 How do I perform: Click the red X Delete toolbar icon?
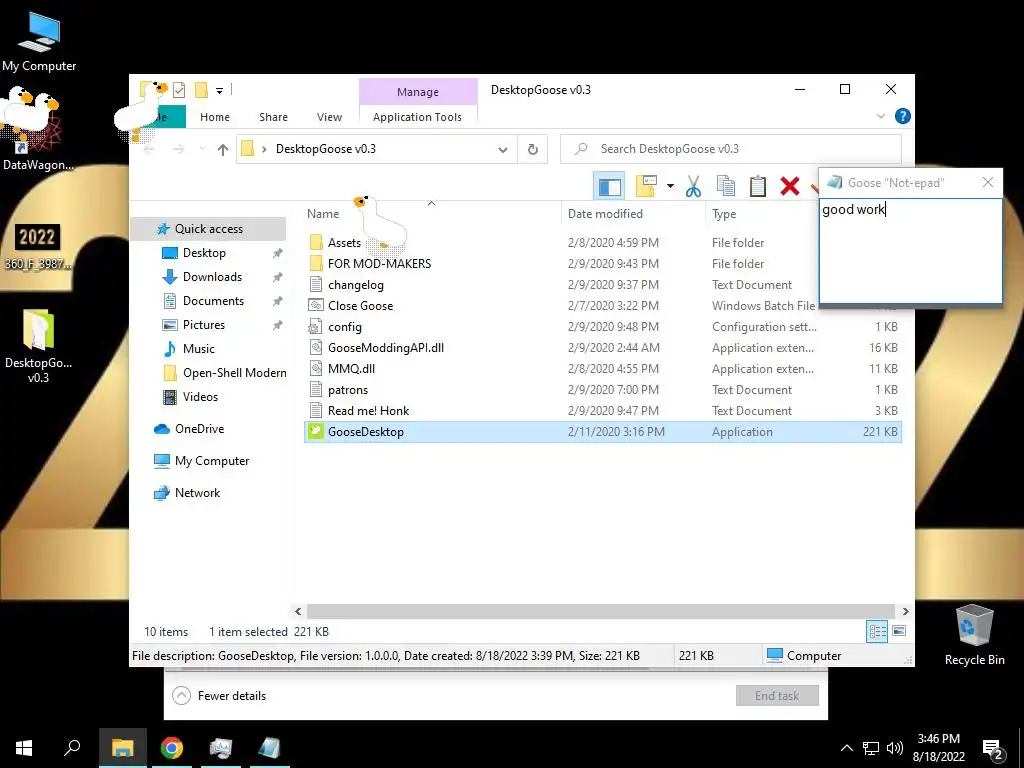point(790,187)
